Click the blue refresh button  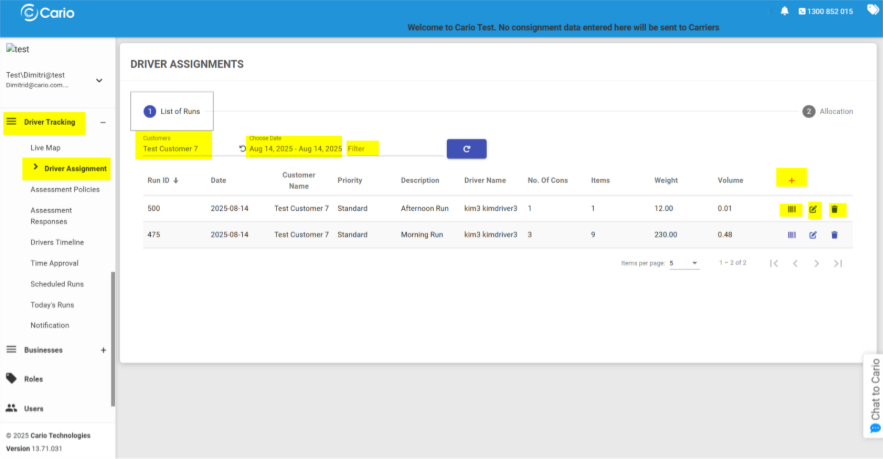[x=466, y=148]
